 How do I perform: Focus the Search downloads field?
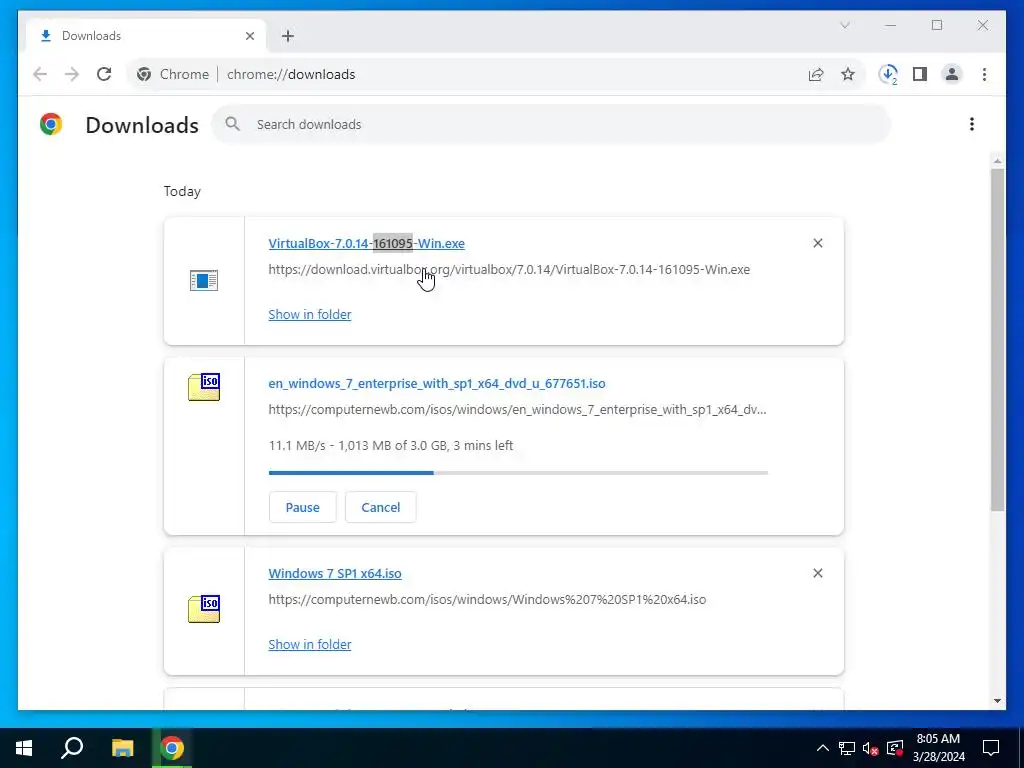[x=551, y=124]
